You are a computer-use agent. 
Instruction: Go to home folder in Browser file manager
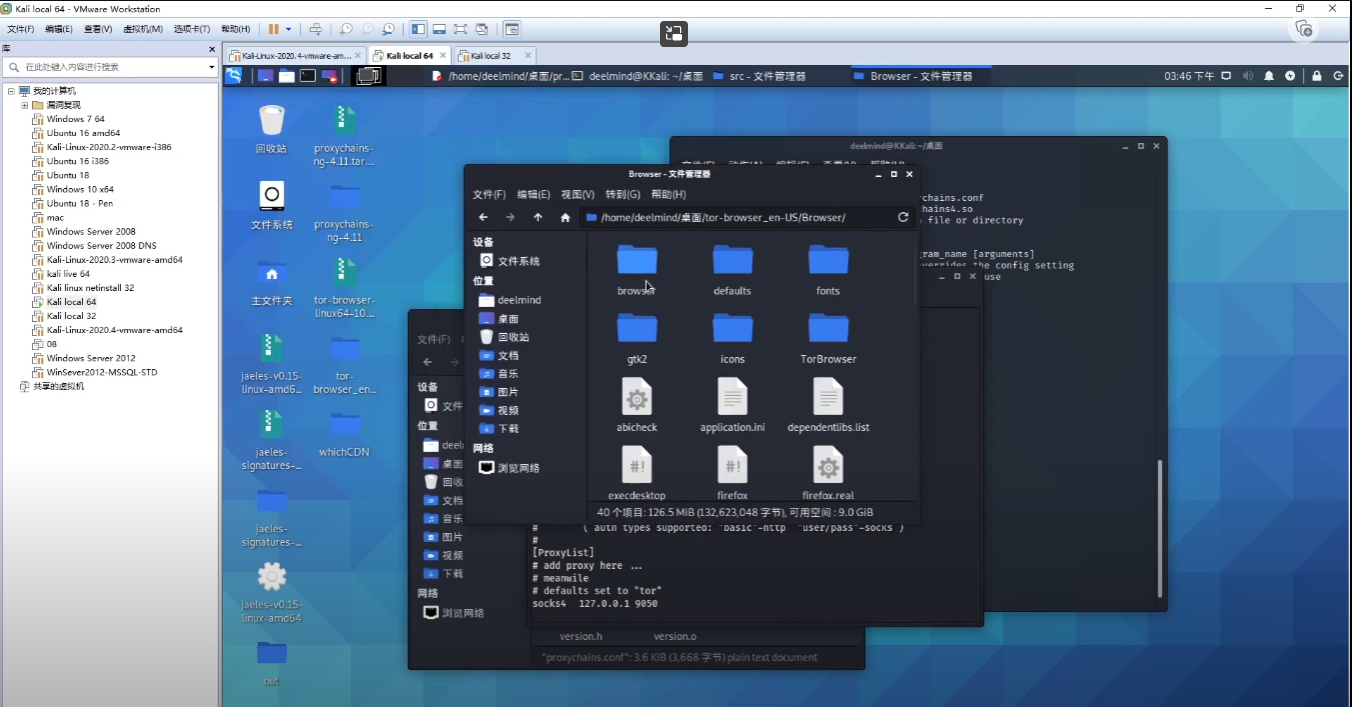[x=565, y=217]
